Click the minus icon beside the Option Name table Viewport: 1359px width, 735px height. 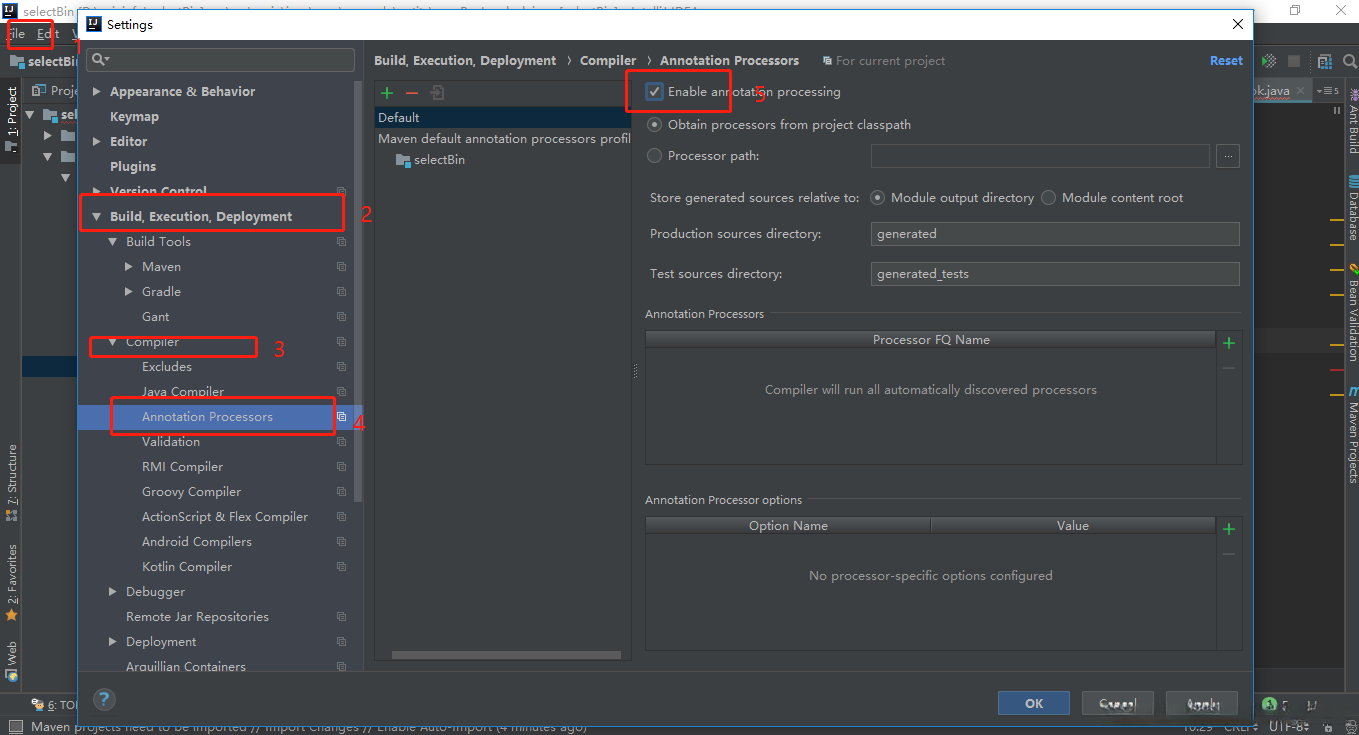[1229, 554]
